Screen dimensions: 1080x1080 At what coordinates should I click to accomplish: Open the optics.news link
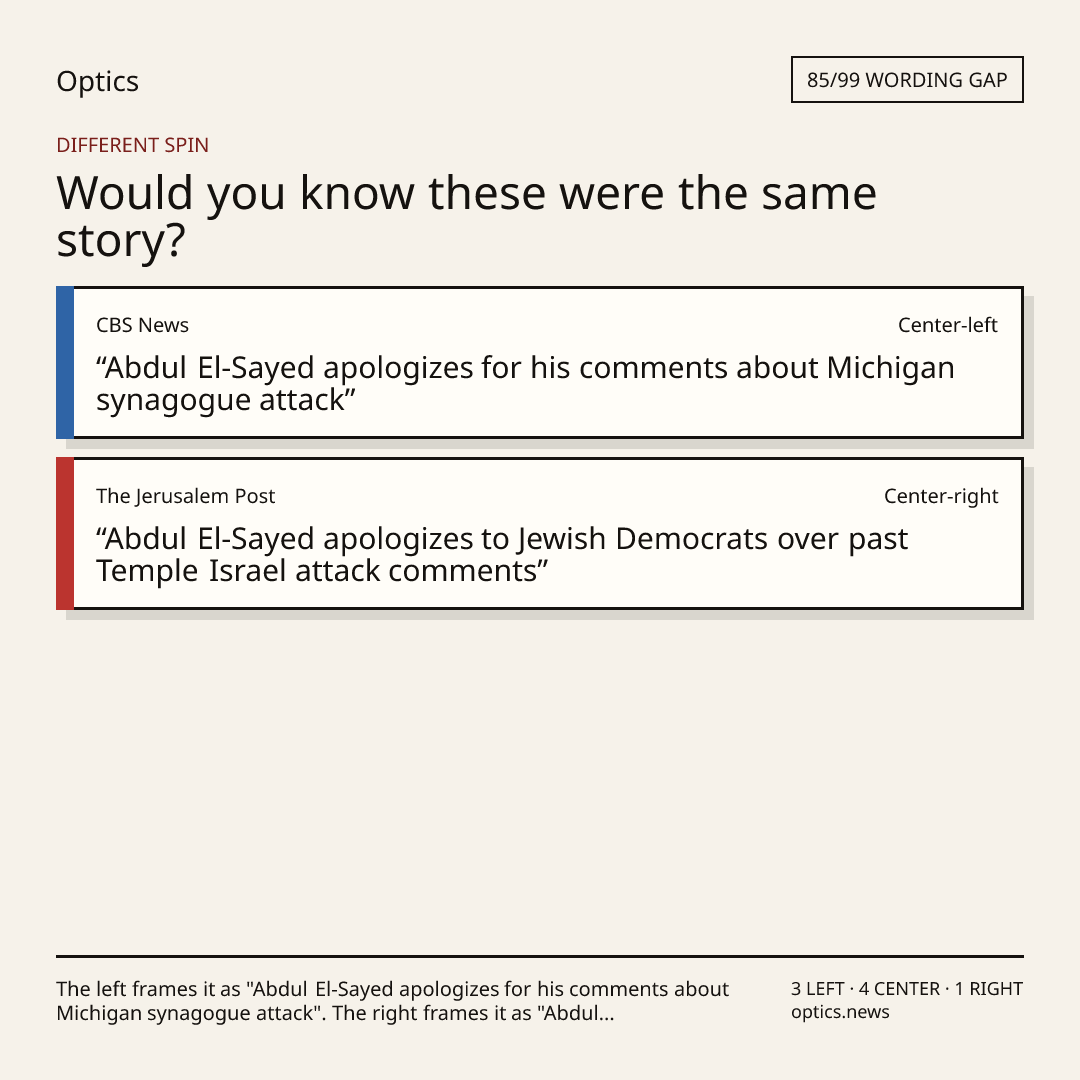pos(840,1012)
